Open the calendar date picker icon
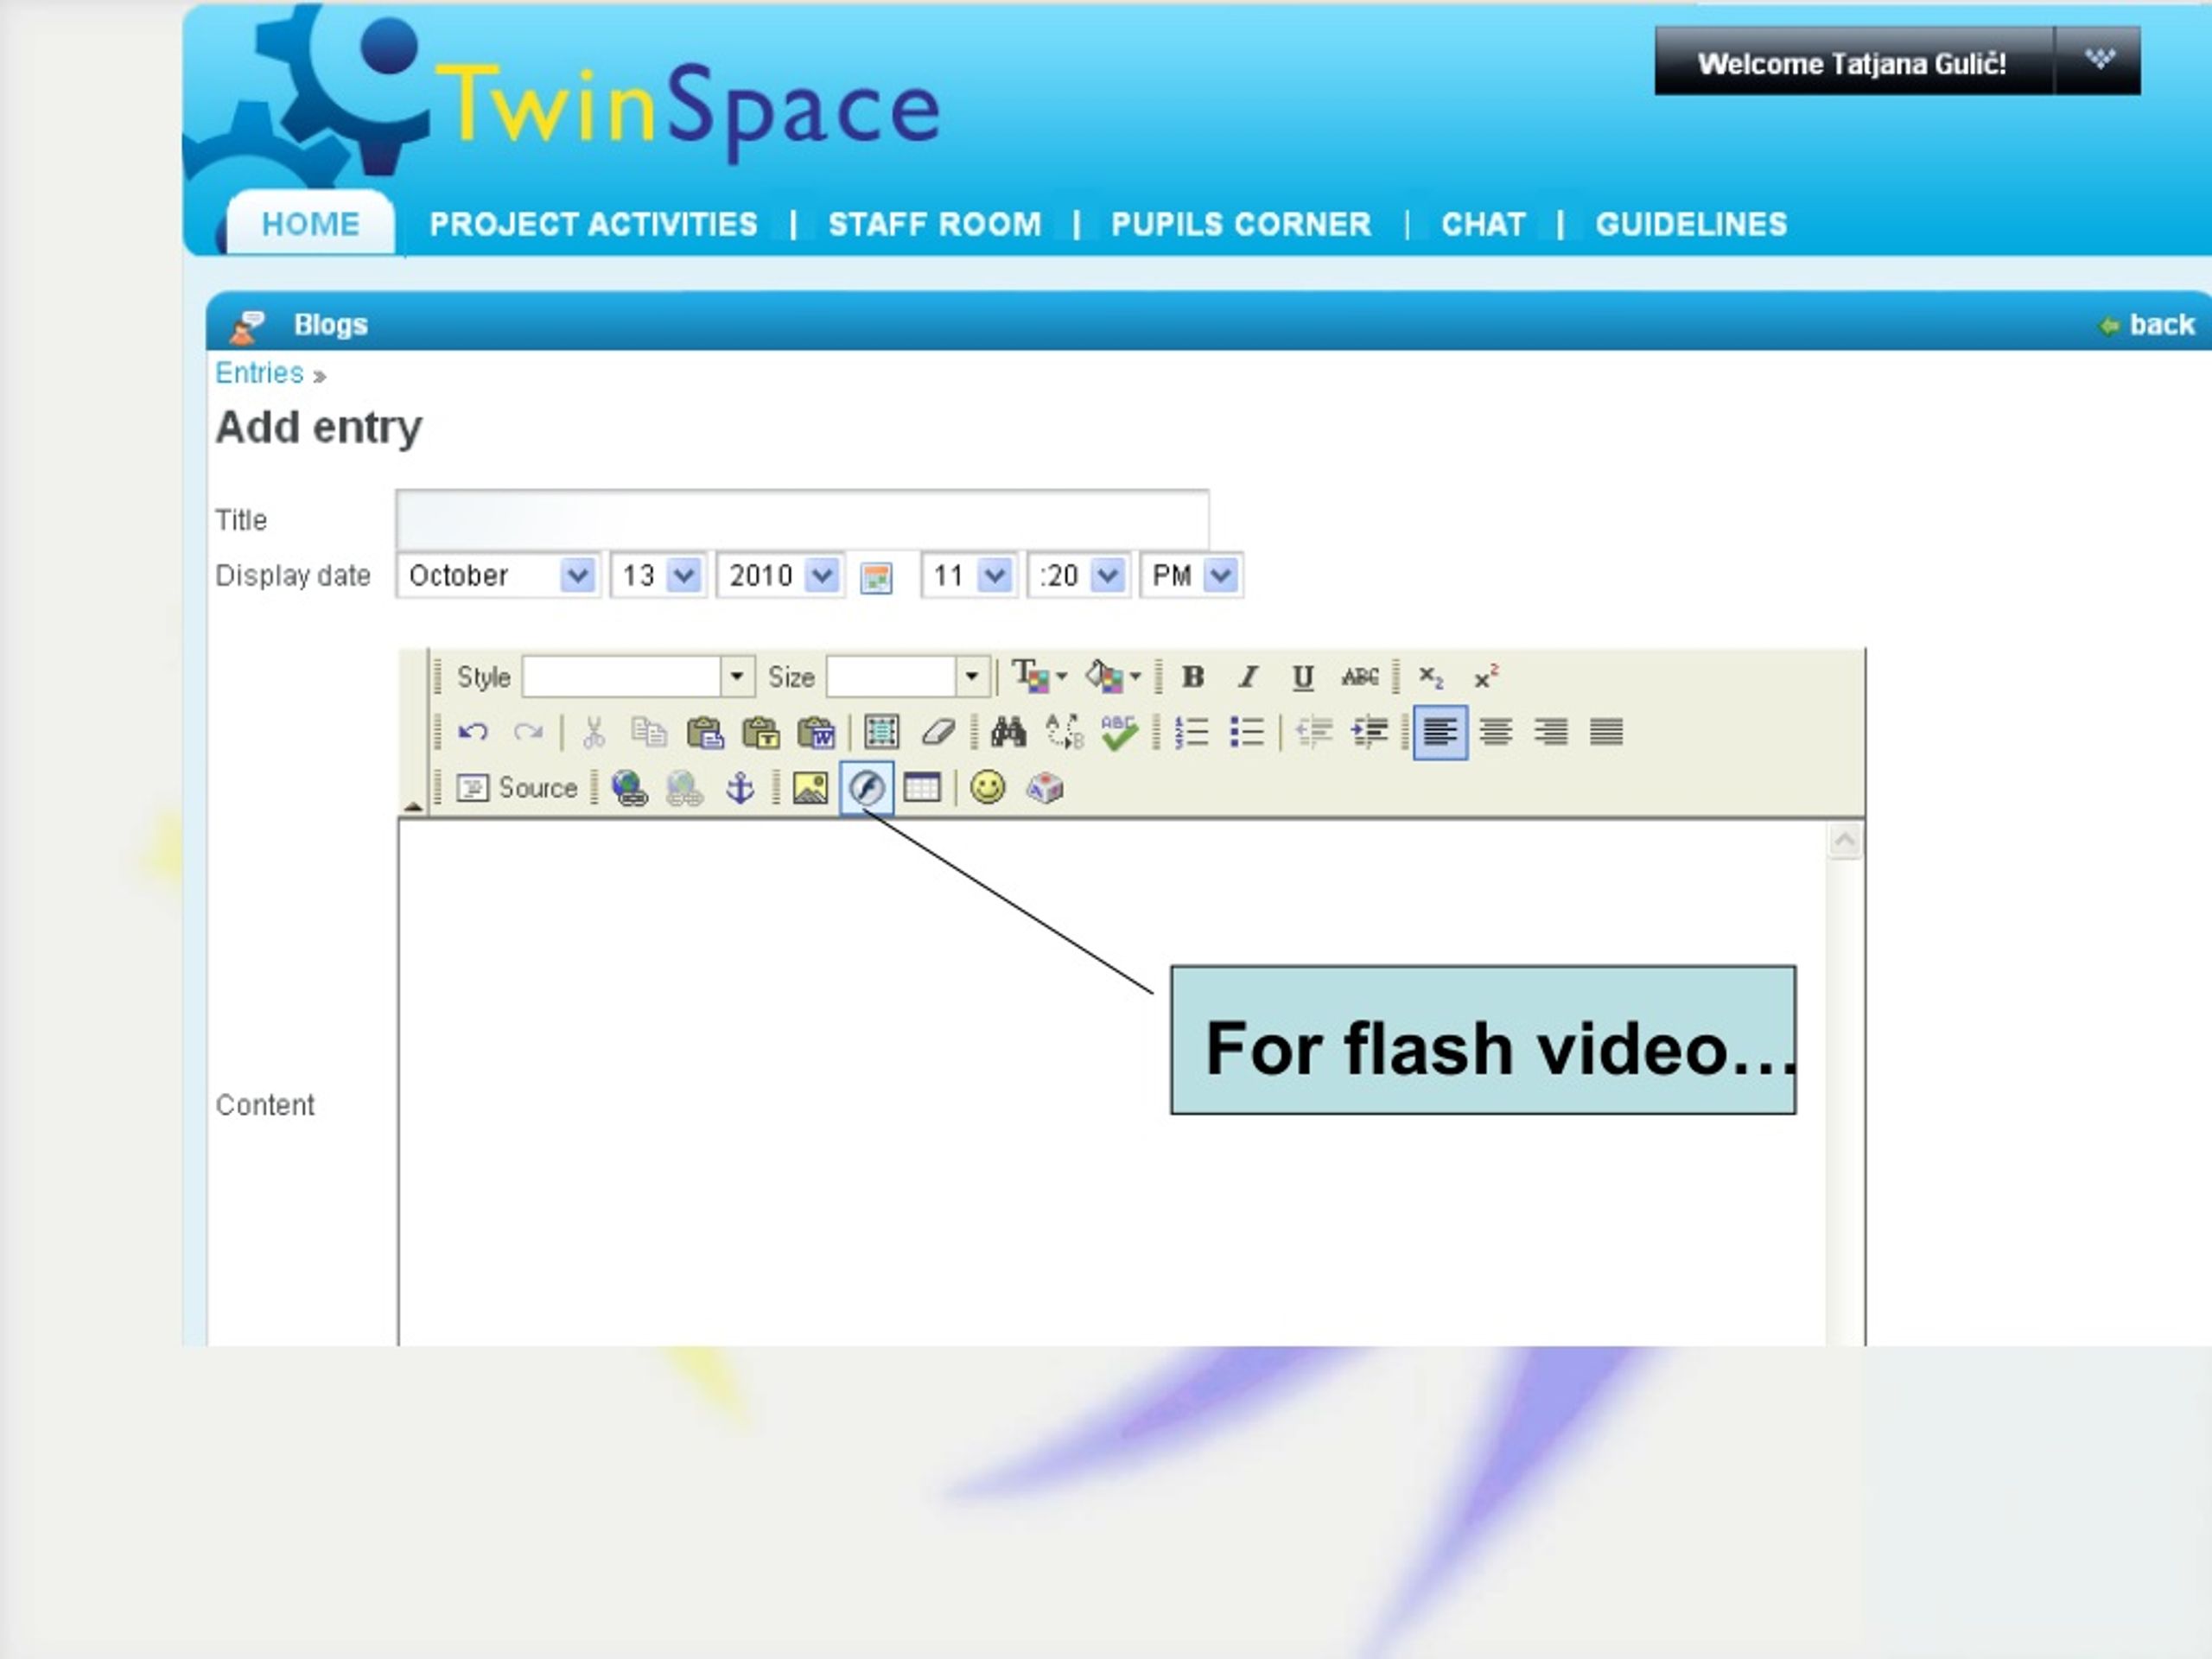 (x=876, y=578)
